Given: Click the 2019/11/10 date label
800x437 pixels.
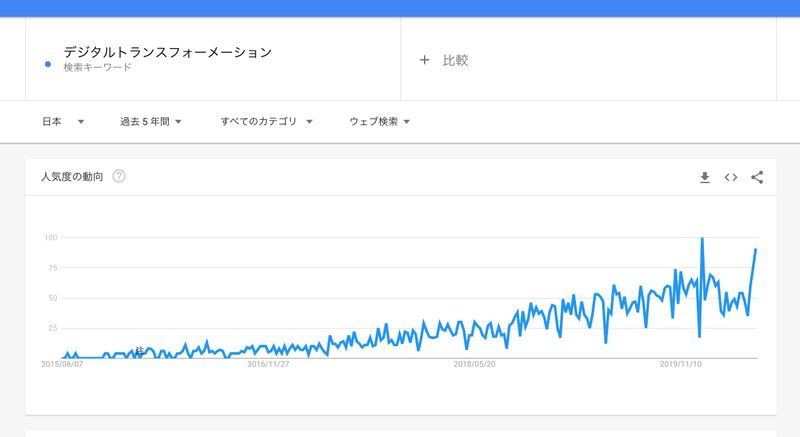Looking at the screenshot, I should pyautogui.click(x=680, y=365).
